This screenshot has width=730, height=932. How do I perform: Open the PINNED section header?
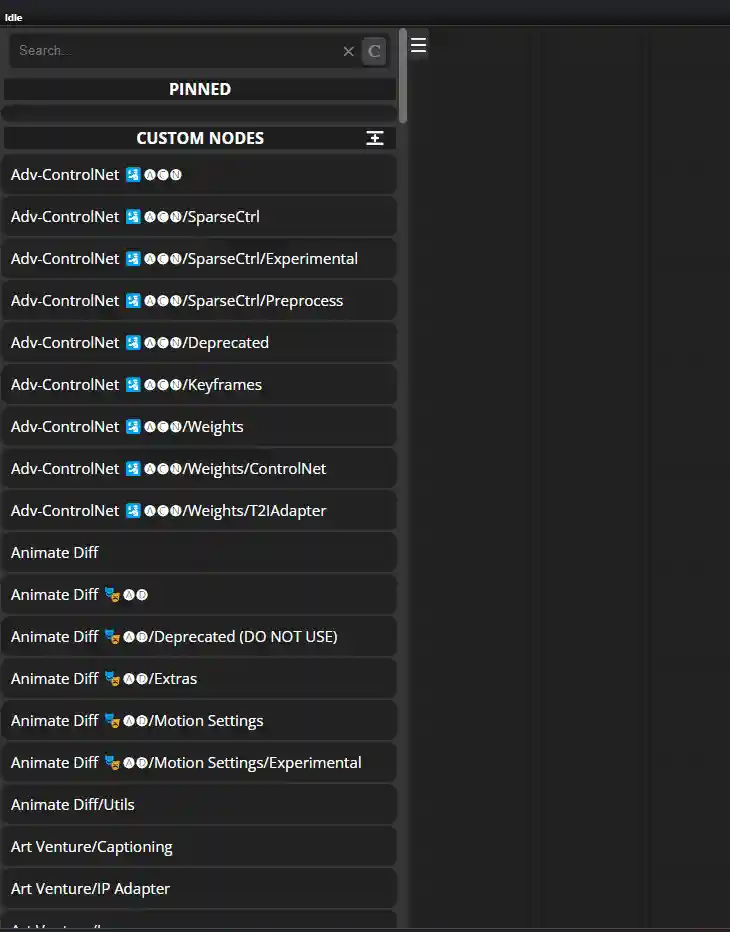(200, 89)
